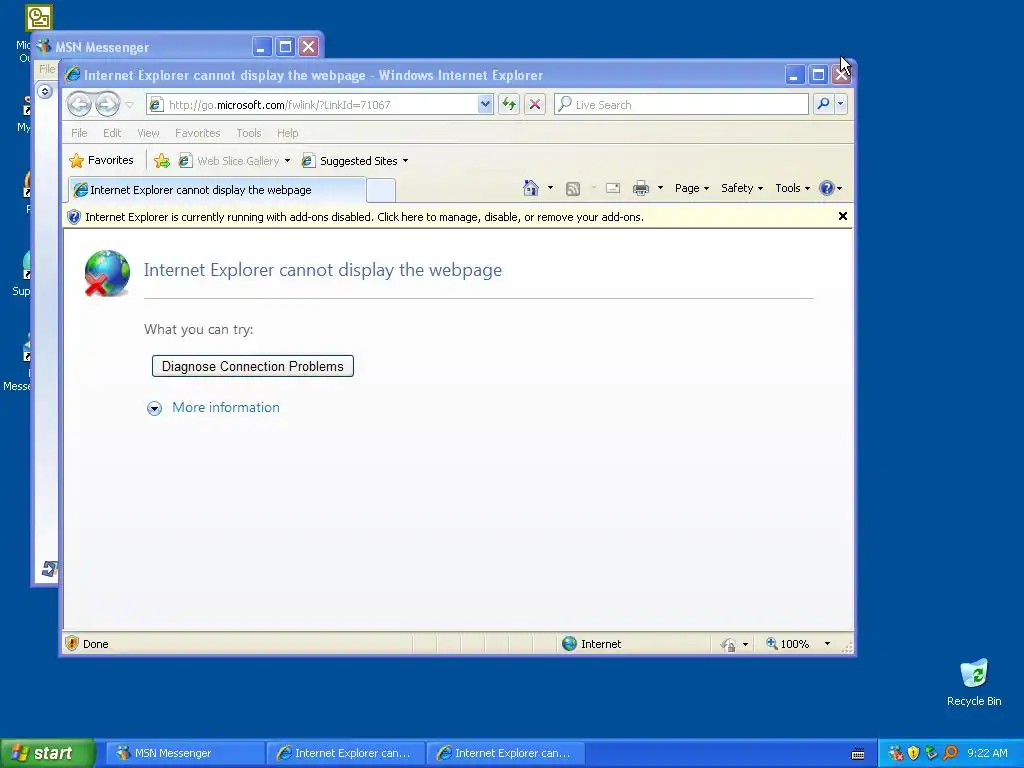Expand the zoom level dropdown arrow

827,644
